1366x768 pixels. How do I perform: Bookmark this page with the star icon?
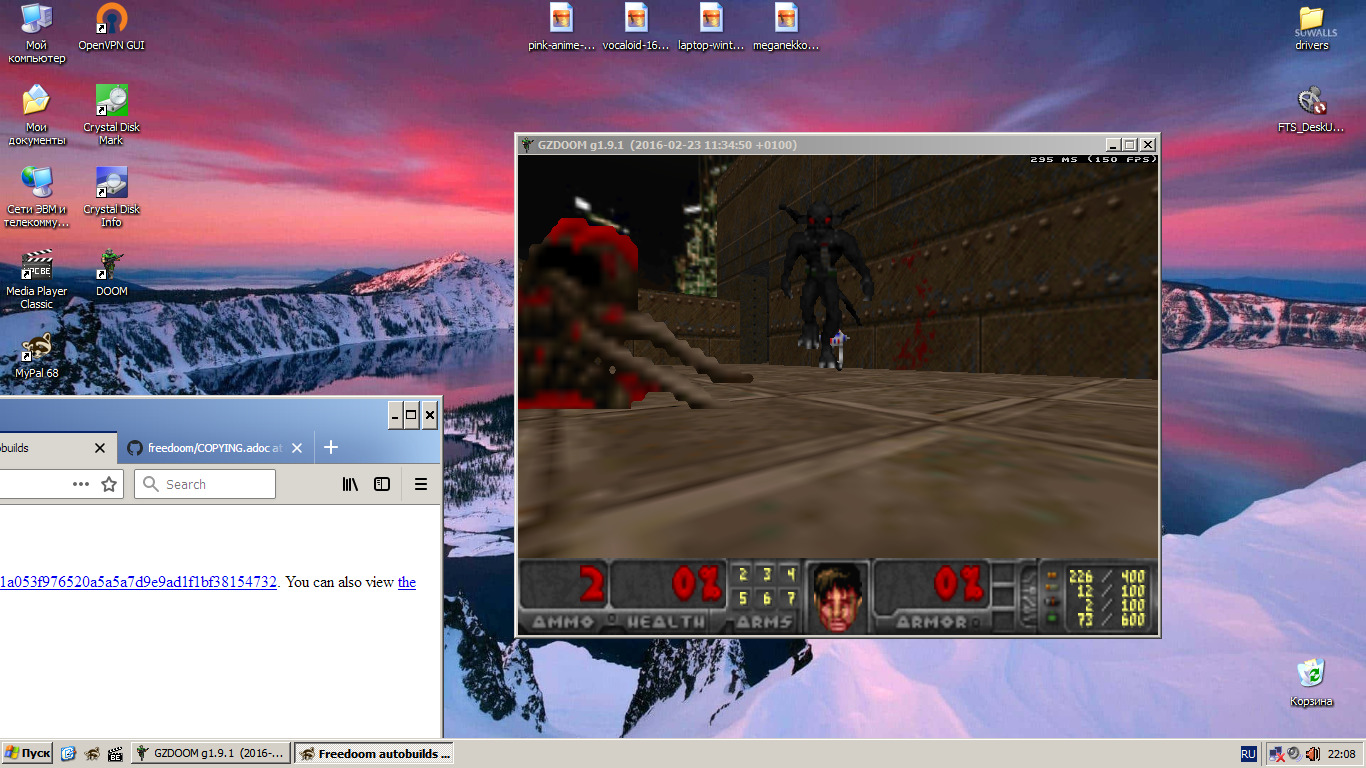[x=109, y=484]
